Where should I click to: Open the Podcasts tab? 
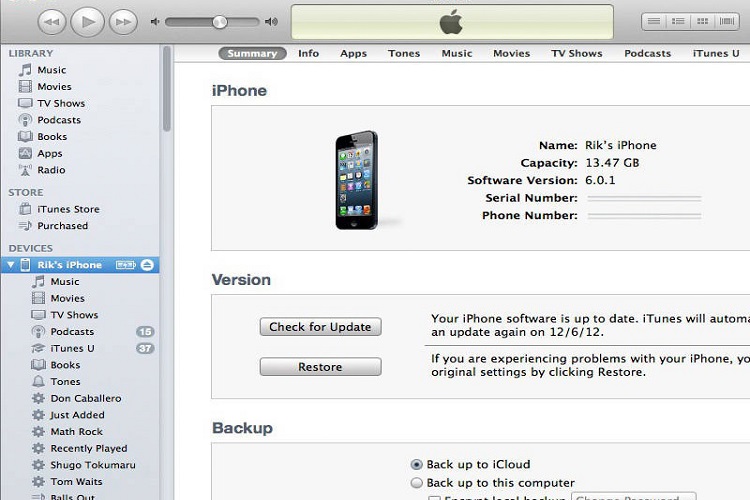pyautogui.click(x=647, y=53)
